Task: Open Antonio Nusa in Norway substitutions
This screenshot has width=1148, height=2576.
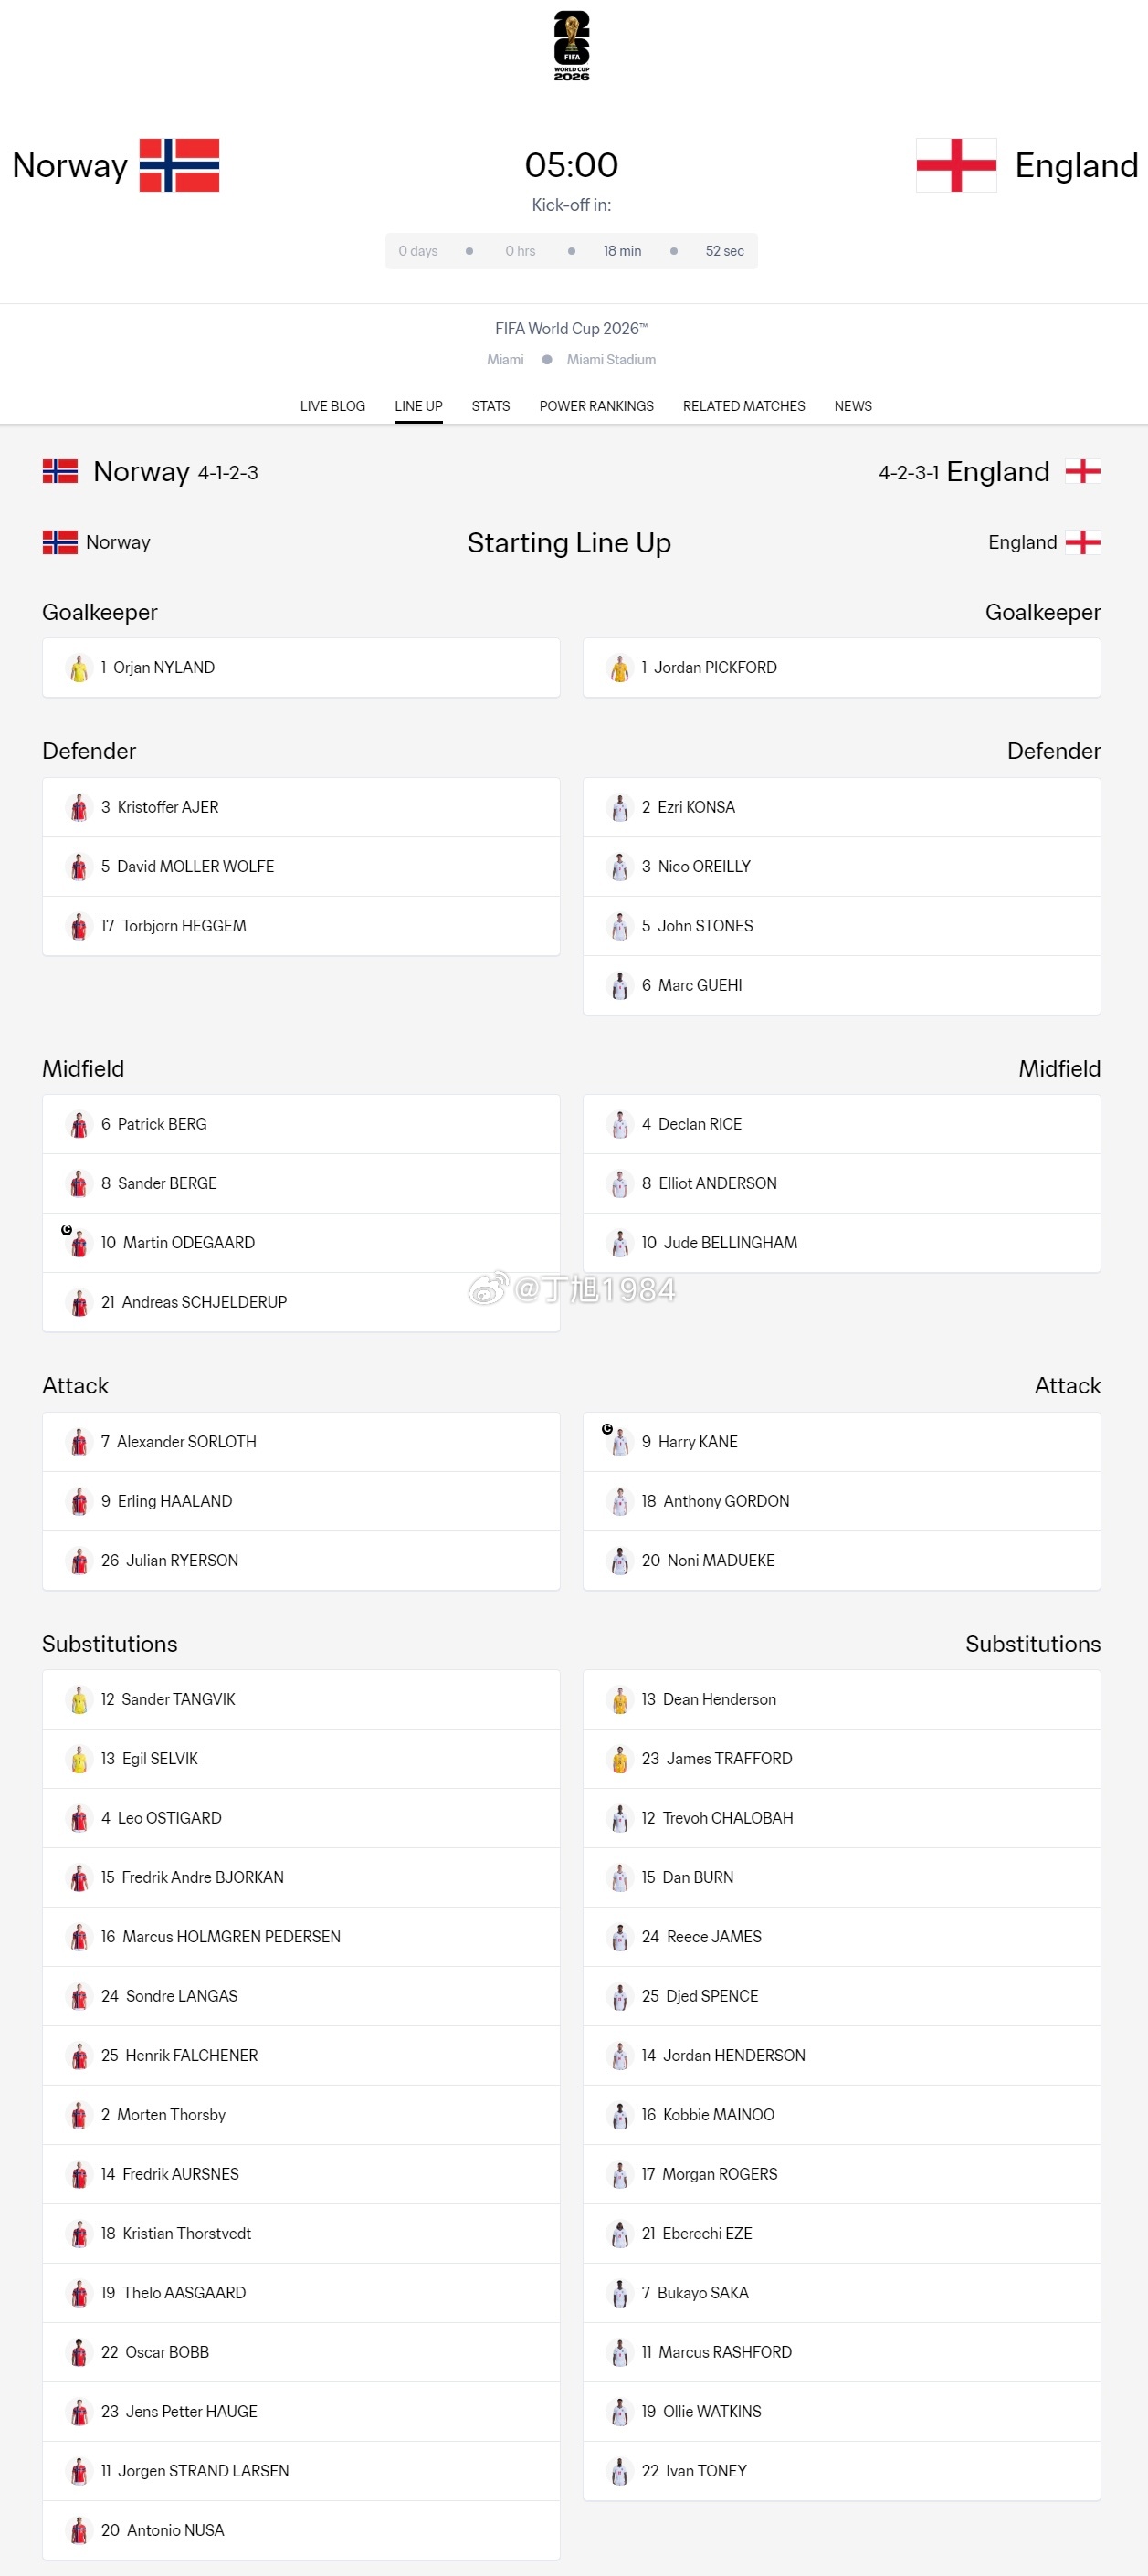Action: (301, 2530)
